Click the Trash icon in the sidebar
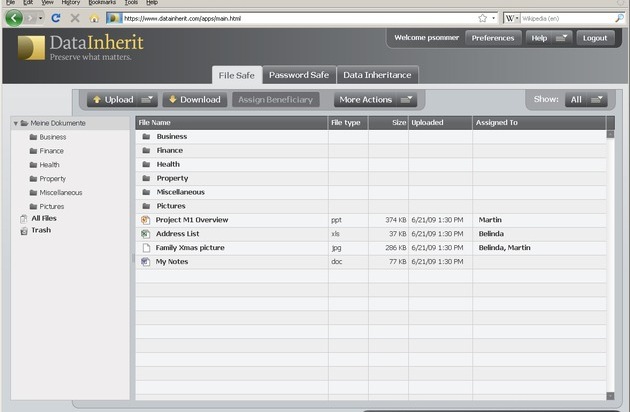The width and height of the screenshot is (630, 412). tap(23, 230)
